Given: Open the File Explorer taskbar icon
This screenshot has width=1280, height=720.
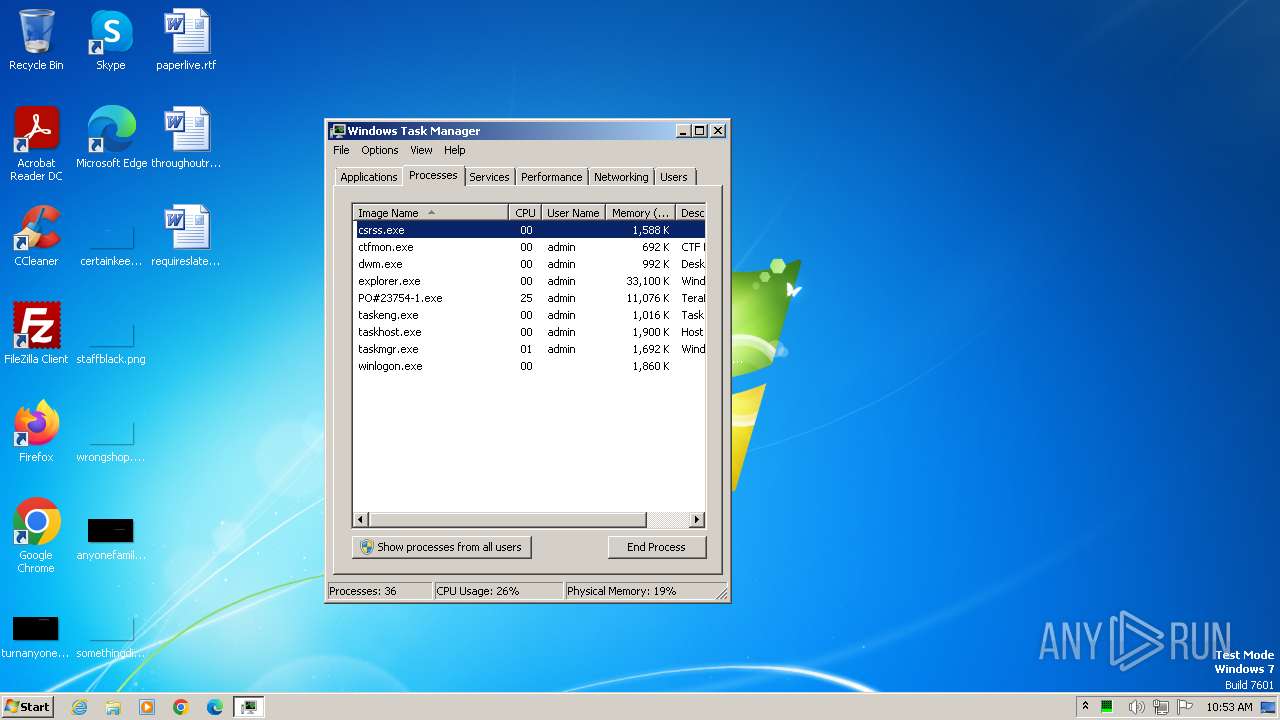Looking at the screenshot, I should coord(113,707).
